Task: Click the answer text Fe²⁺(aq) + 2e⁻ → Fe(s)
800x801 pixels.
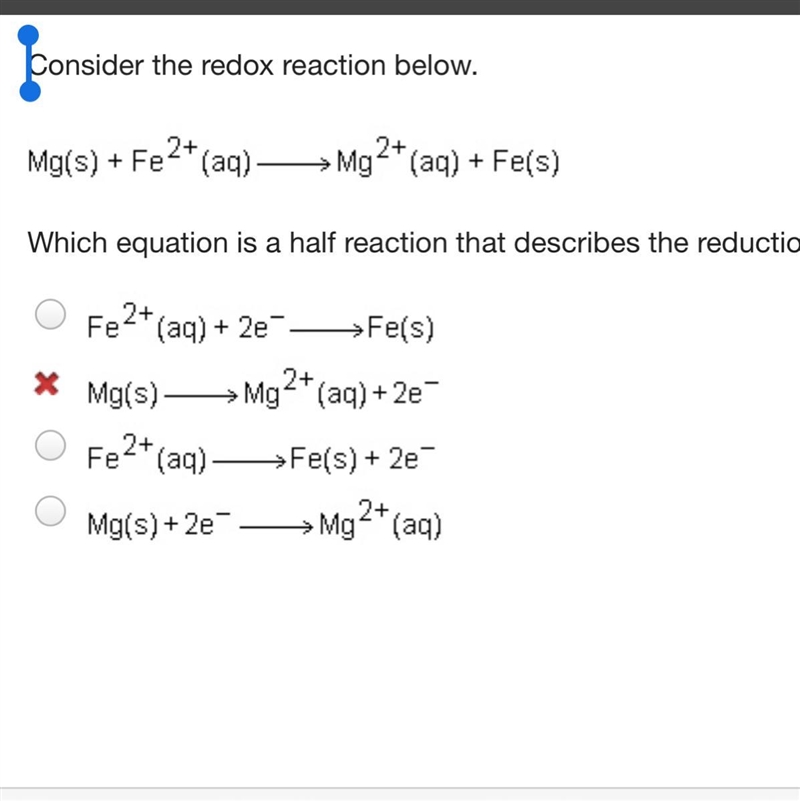Action: tap(261, 323)
